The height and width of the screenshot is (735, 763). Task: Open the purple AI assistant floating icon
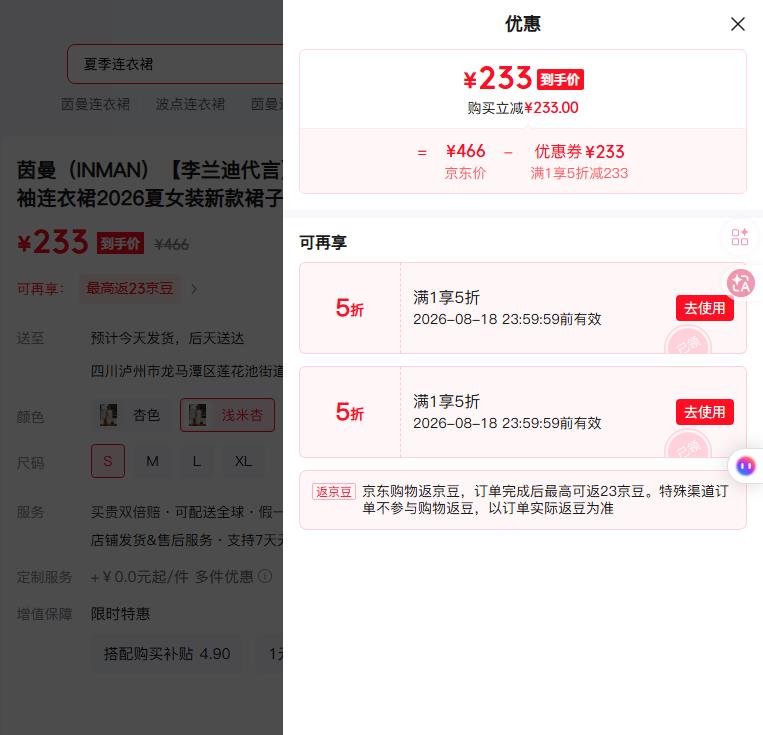pyautogui.click(x=745, y=466)
